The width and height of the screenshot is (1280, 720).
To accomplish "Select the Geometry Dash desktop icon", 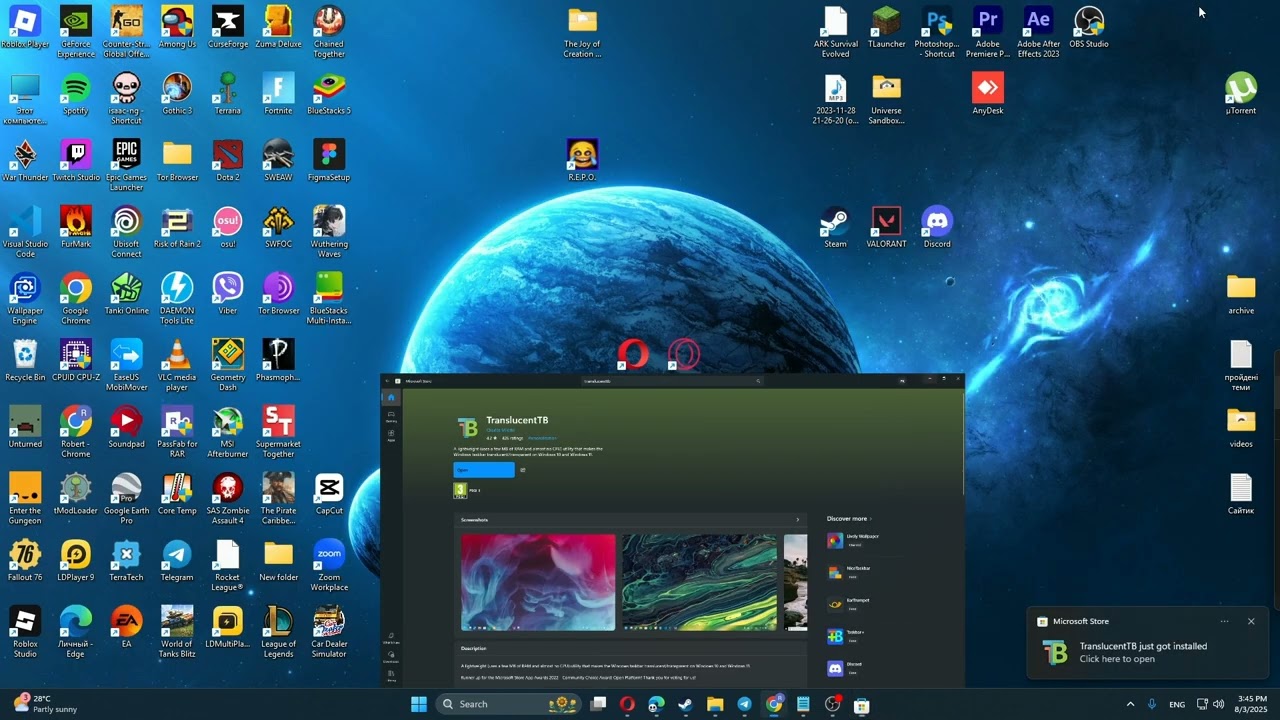I will (x=228, y=365).
